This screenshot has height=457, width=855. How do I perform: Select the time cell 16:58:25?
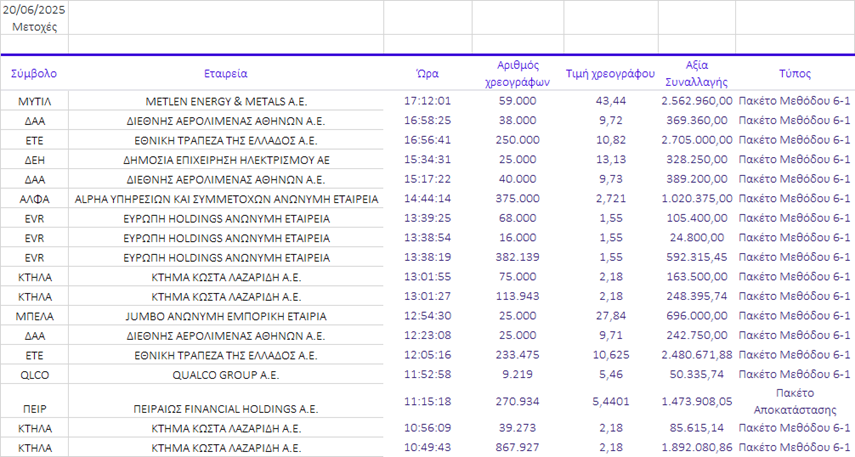pyautogui.click(x=428, y=120)
